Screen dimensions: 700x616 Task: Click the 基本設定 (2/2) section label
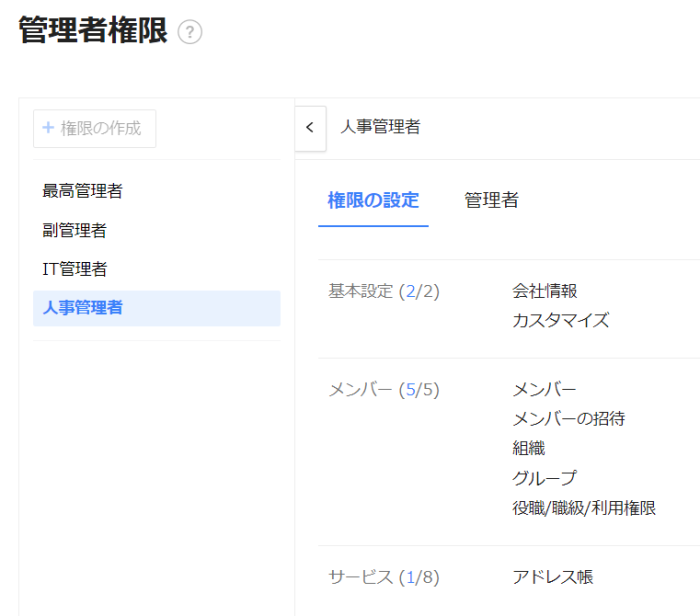click(384, 291)
